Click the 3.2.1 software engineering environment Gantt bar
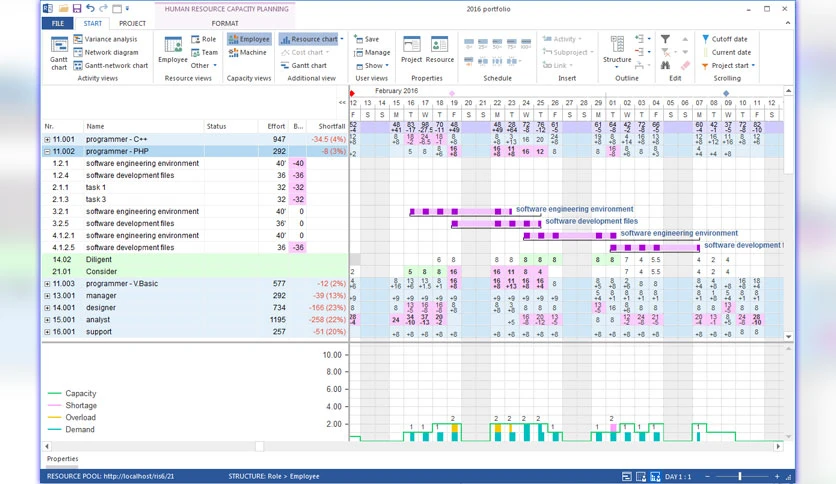 (461, 212)
